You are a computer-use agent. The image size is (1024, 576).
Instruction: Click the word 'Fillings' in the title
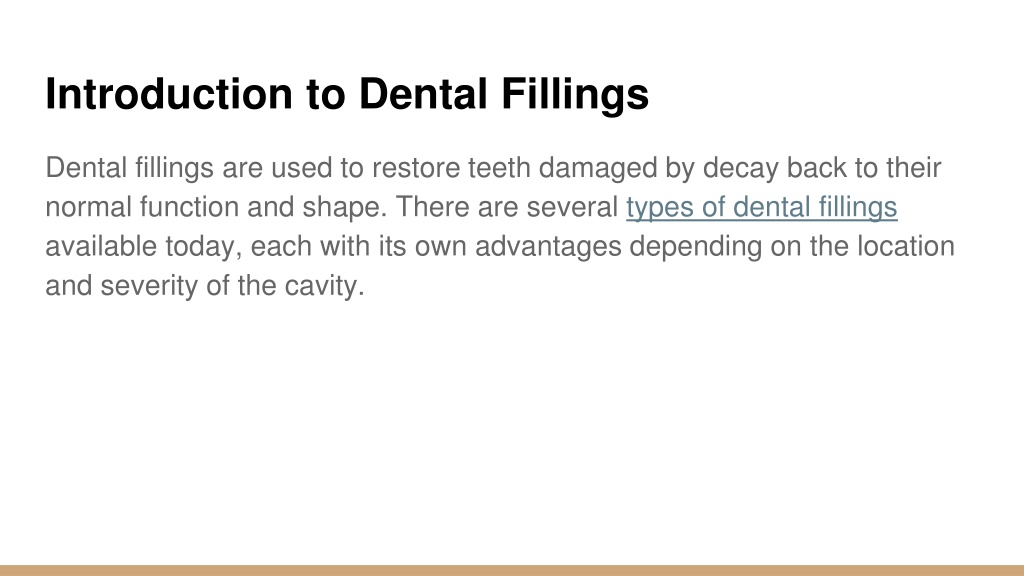coord(575,95)
